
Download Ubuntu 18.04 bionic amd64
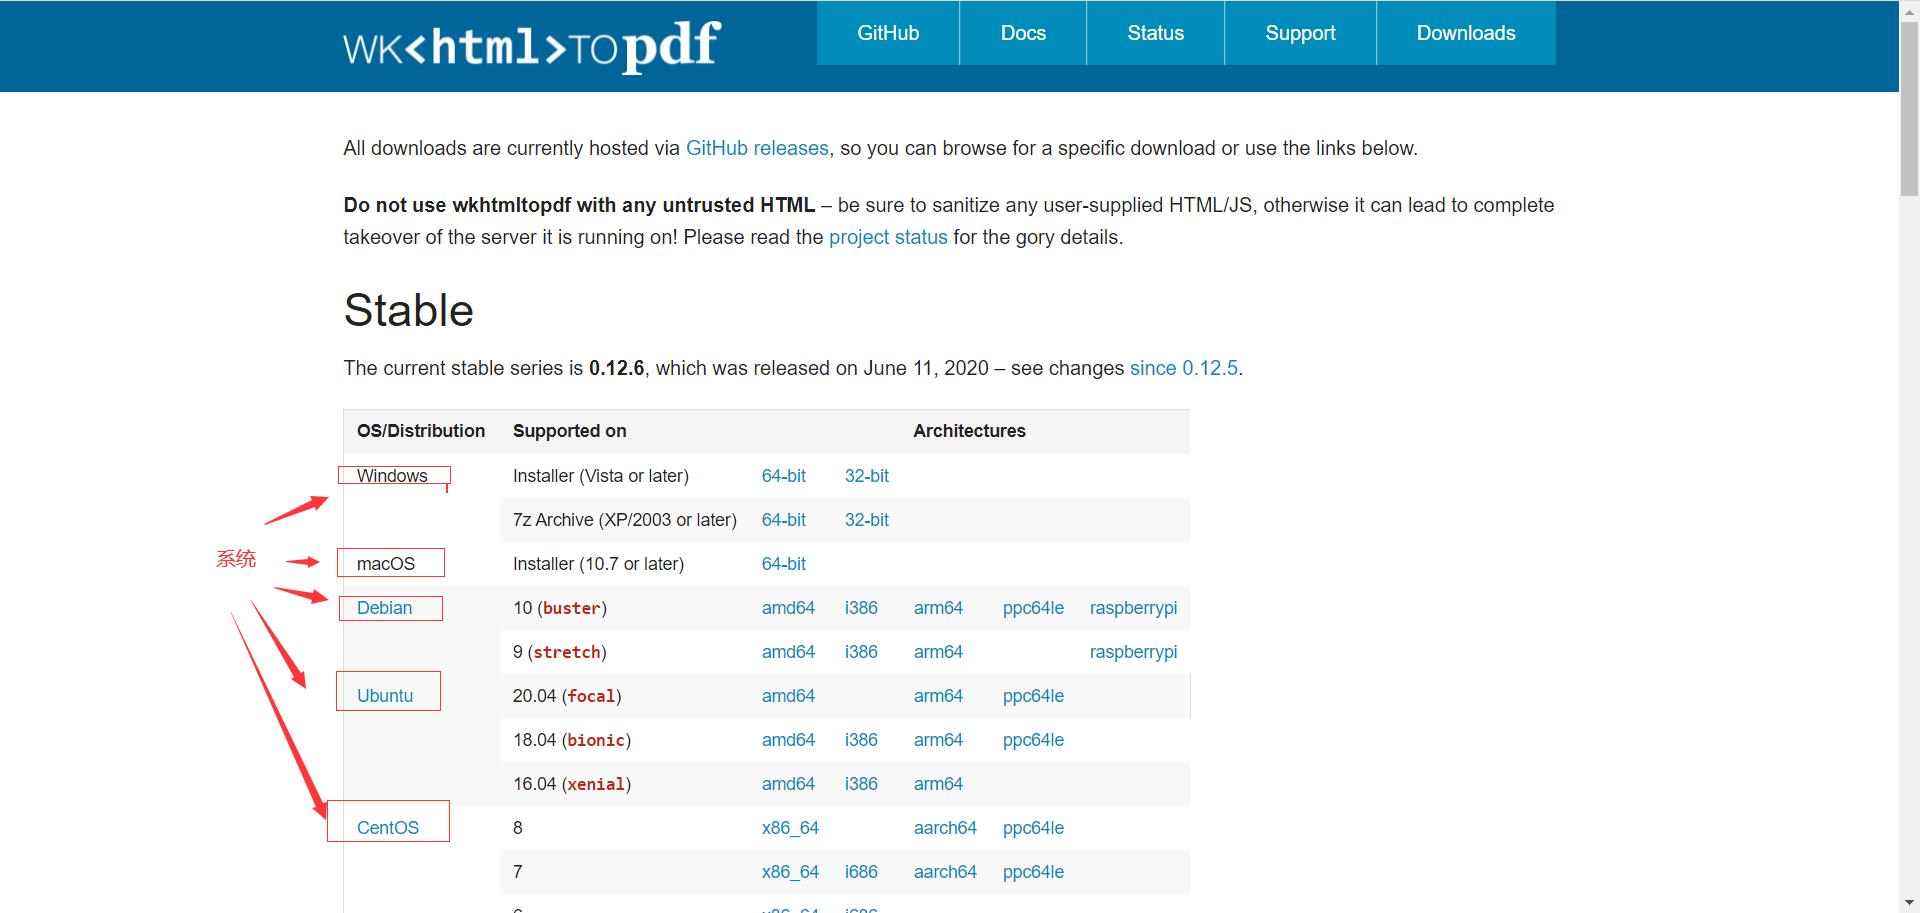[788, 740]
